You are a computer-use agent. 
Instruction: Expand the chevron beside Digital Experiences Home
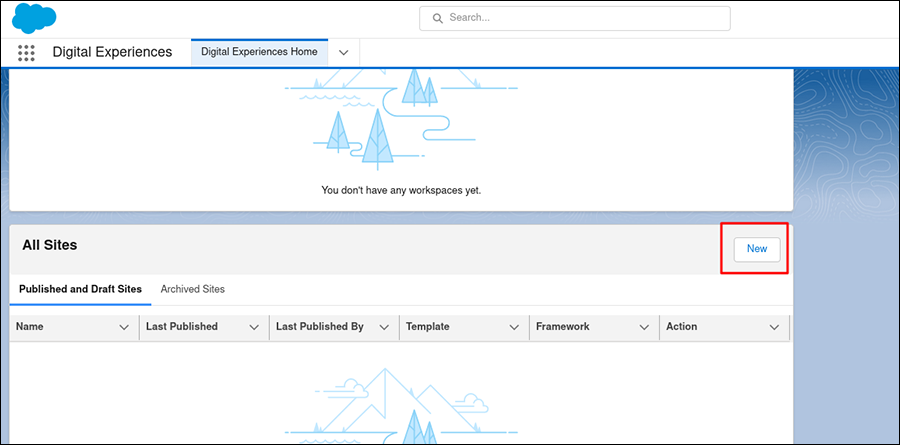[x=343, y=52]
